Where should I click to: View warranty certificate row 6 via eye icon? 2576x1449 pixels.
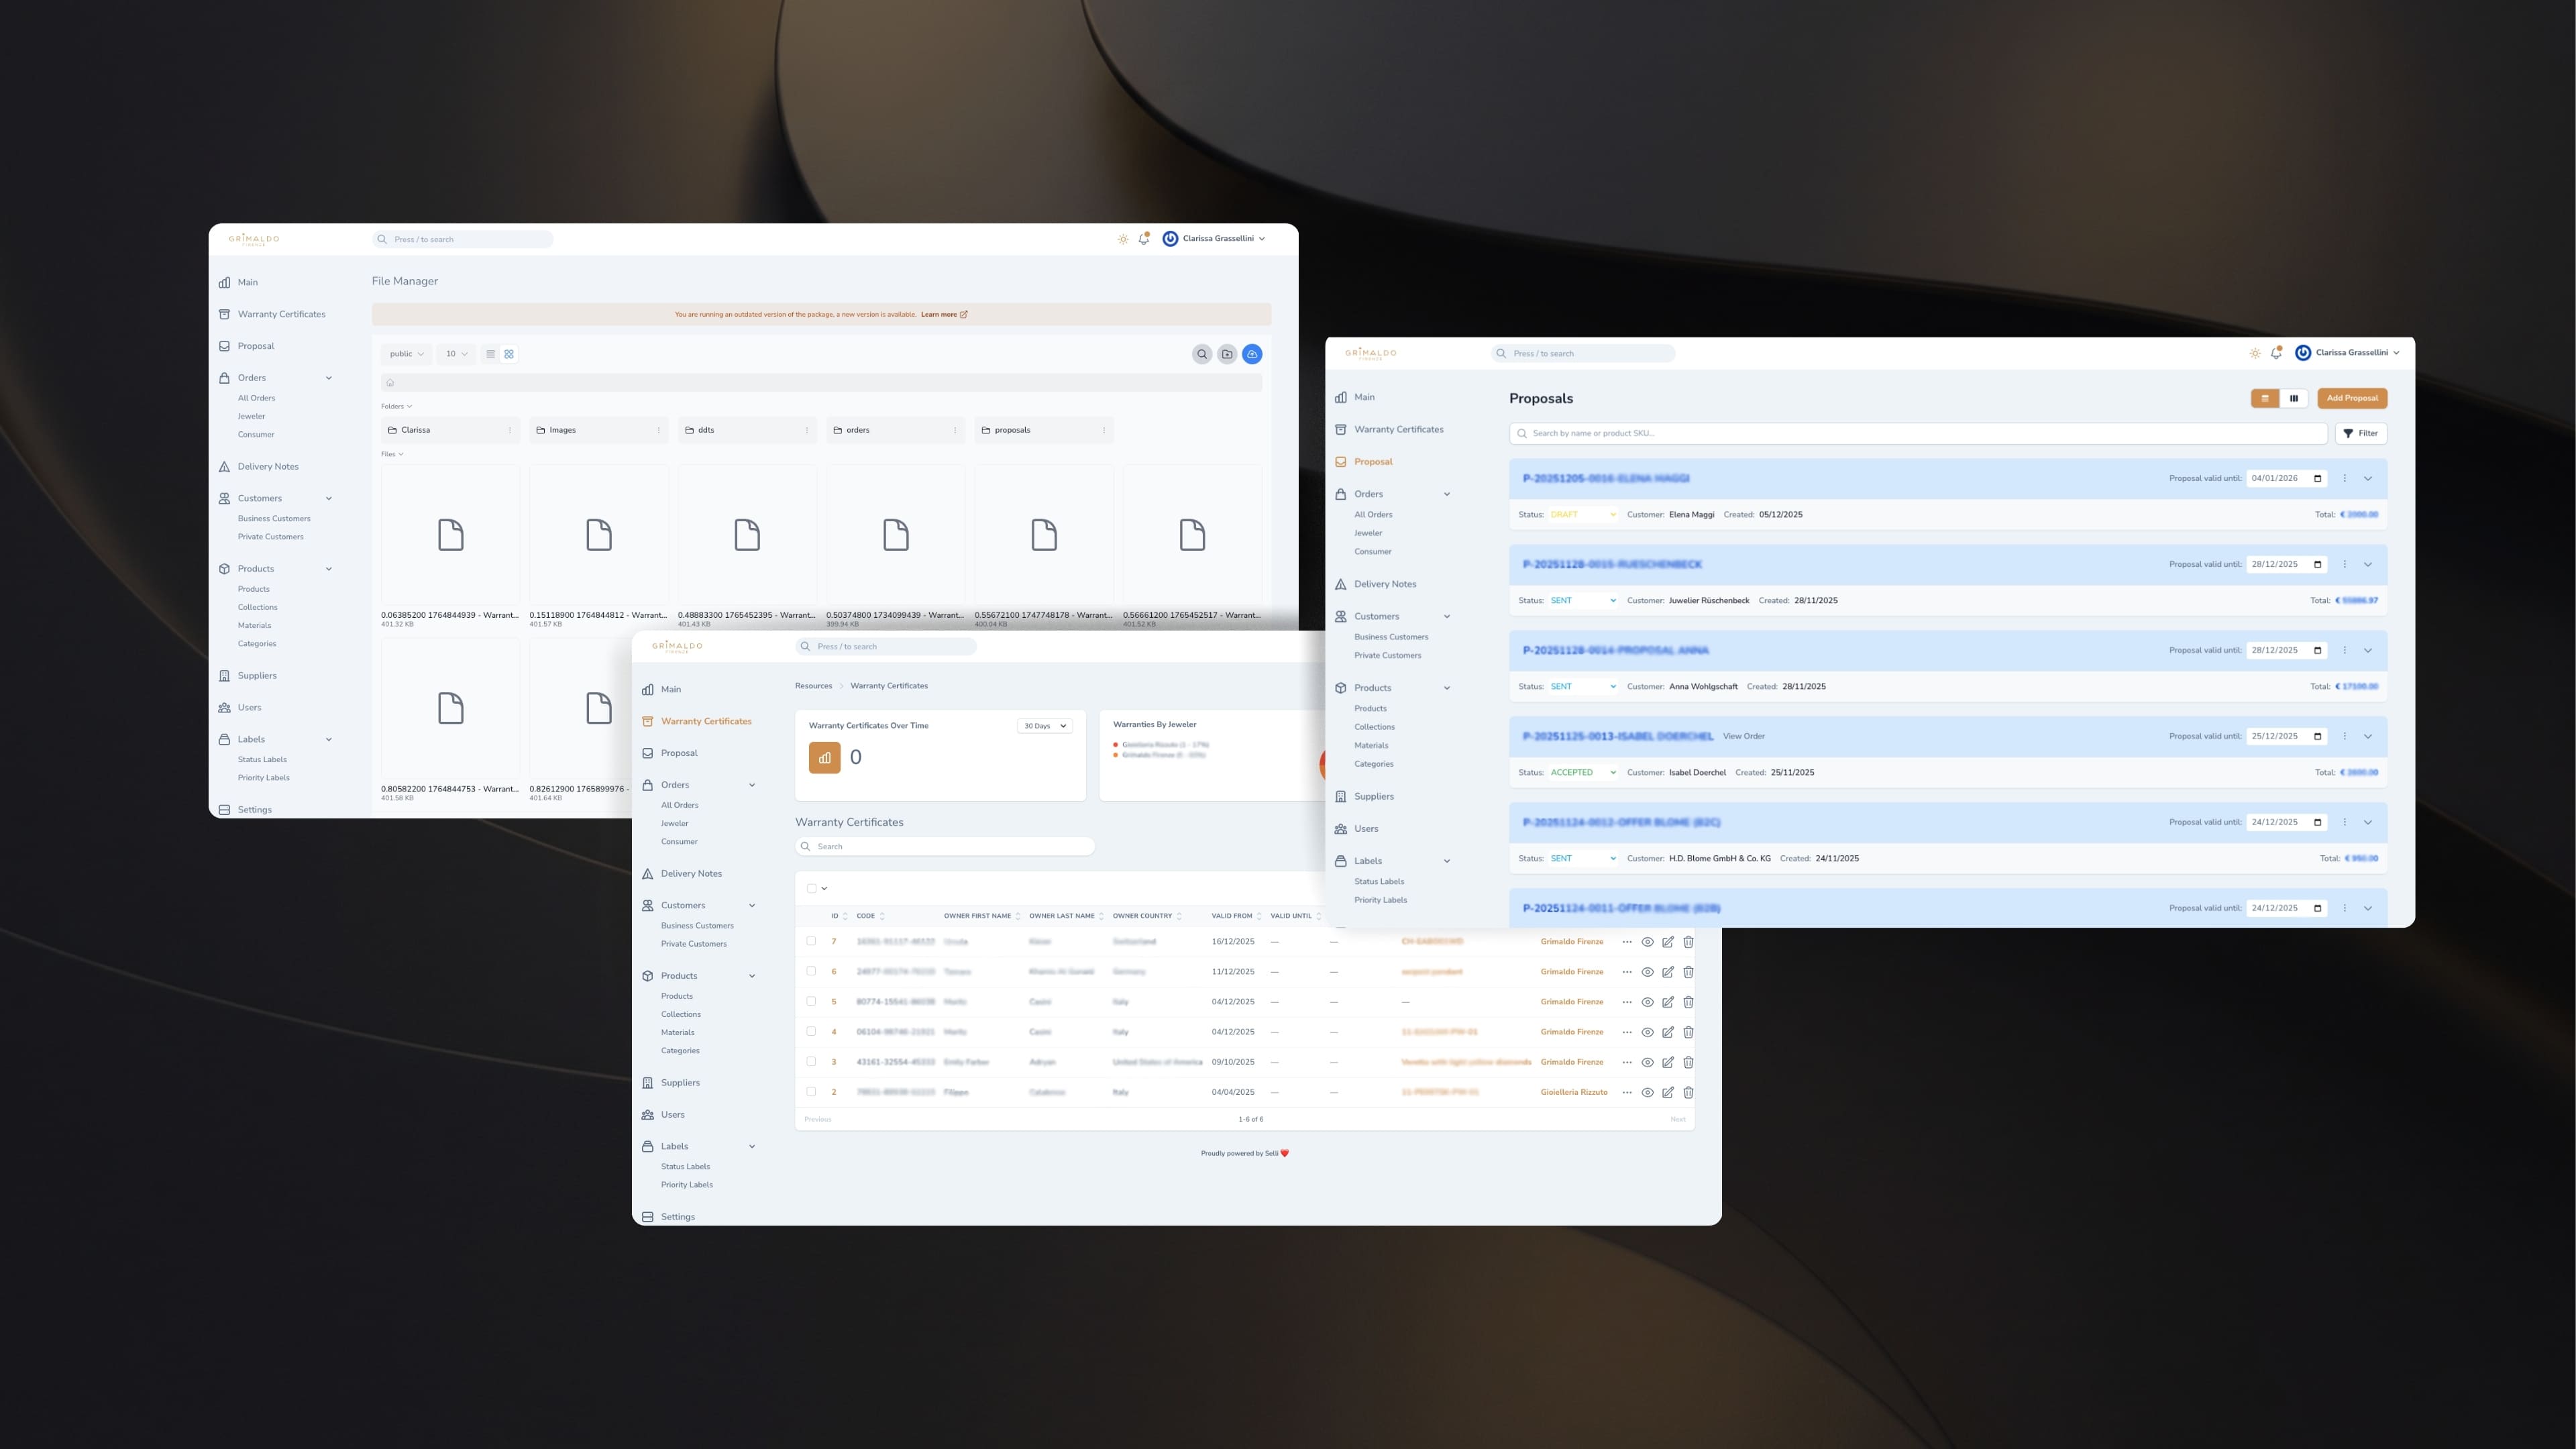[1647, 972]
